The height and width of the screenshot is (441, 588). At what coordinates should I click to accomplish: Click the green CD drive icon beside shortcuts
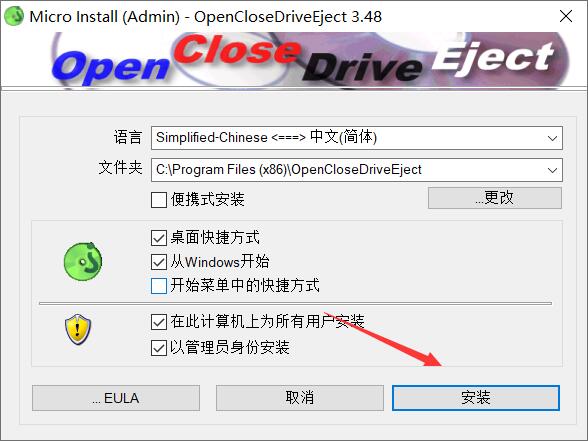click(83, 261)
